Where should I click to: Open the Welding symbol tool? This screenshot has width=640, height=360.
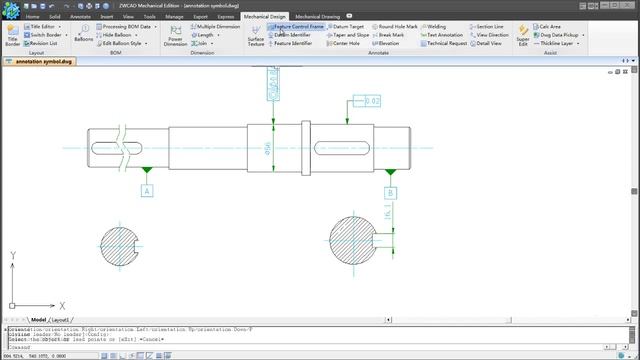click(x=433, y=27)
